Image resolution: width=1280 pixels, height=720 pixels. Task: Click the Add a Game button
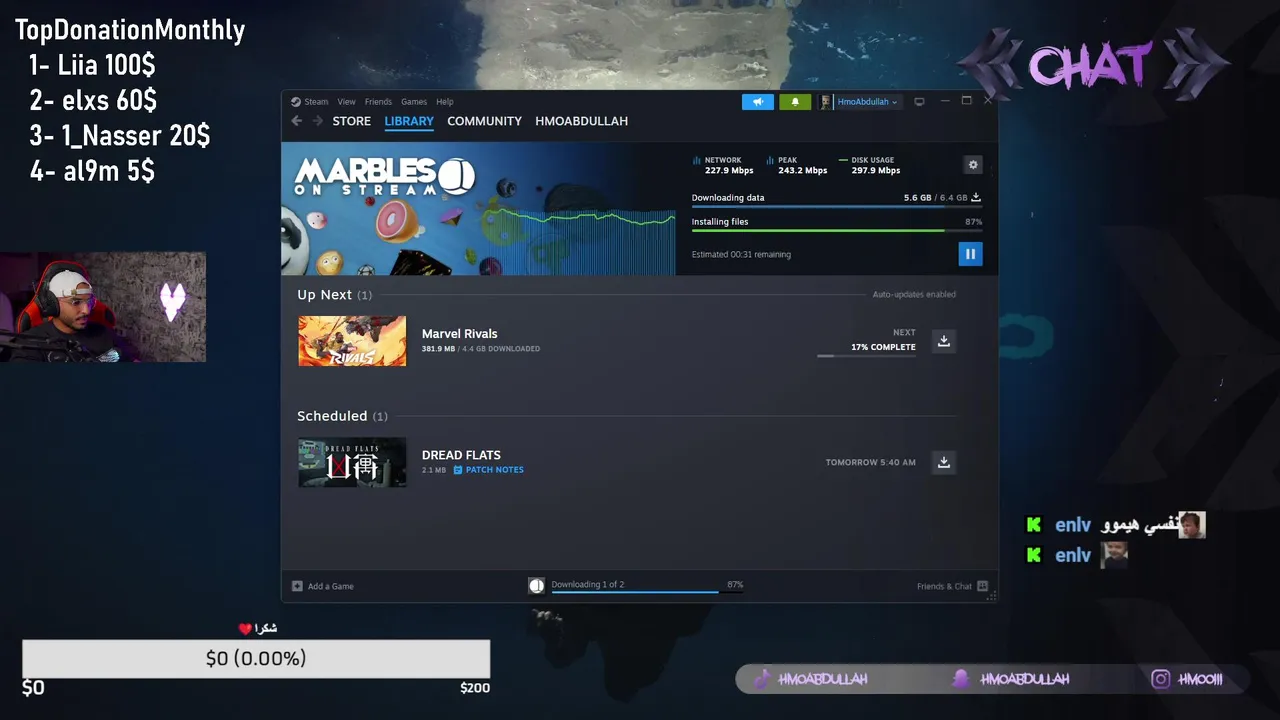pos(323,586)
